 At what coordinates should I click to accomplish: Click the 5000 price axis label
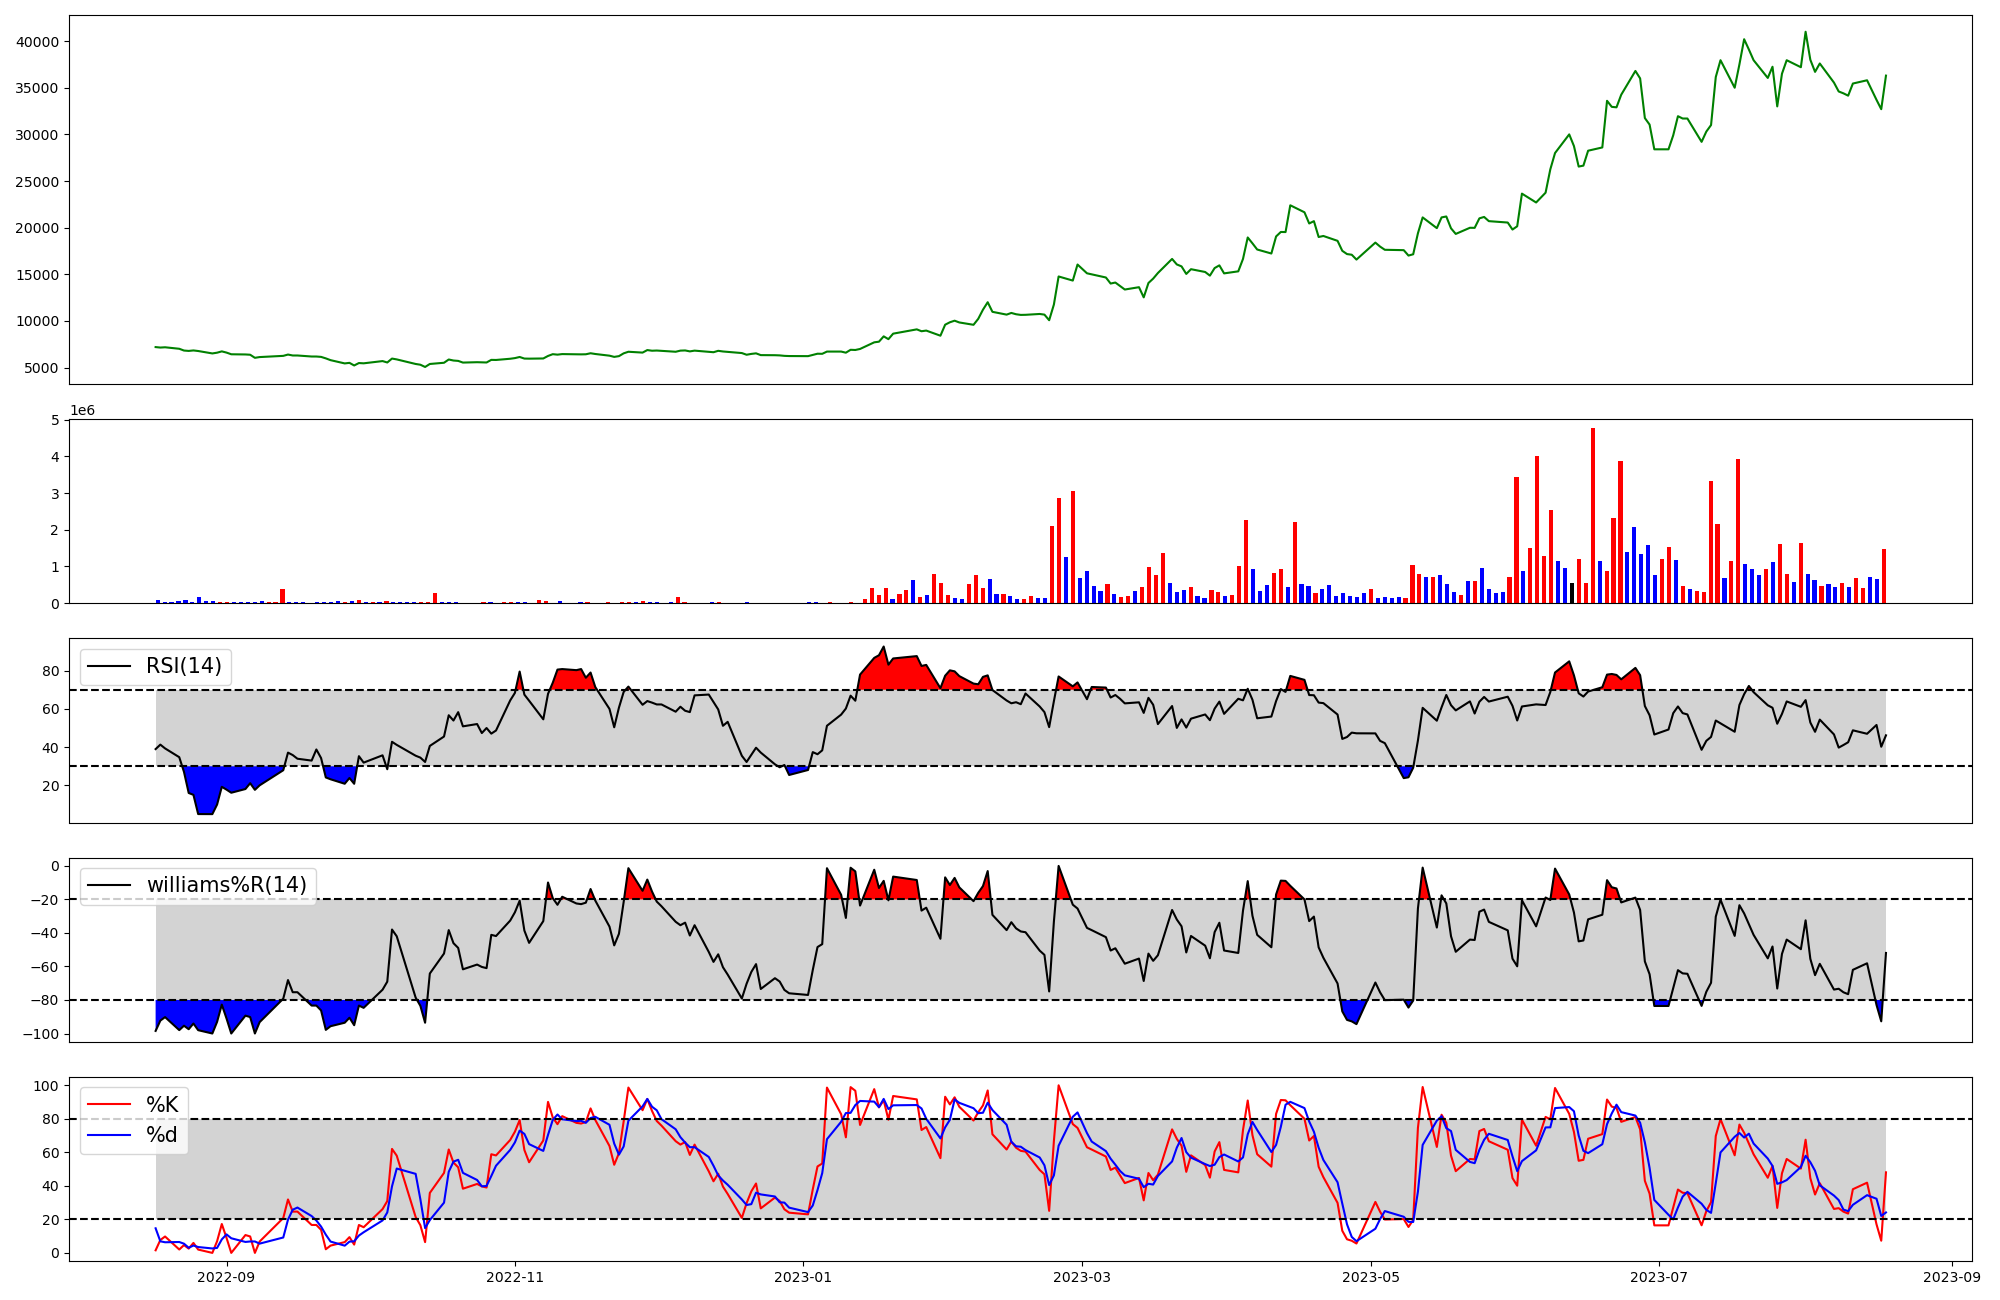[42, 368]
